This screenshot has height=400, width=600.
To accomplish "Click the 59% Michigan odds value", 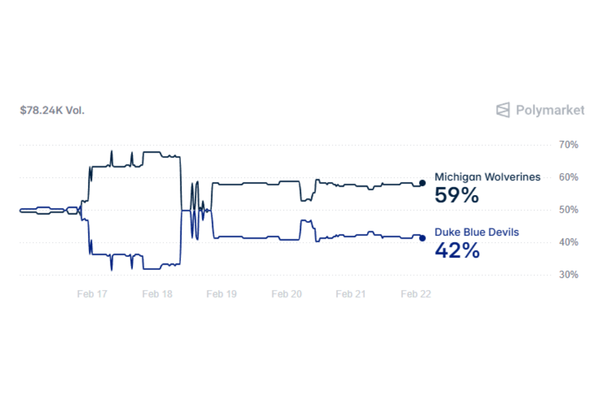I will (x=457, y=196).
